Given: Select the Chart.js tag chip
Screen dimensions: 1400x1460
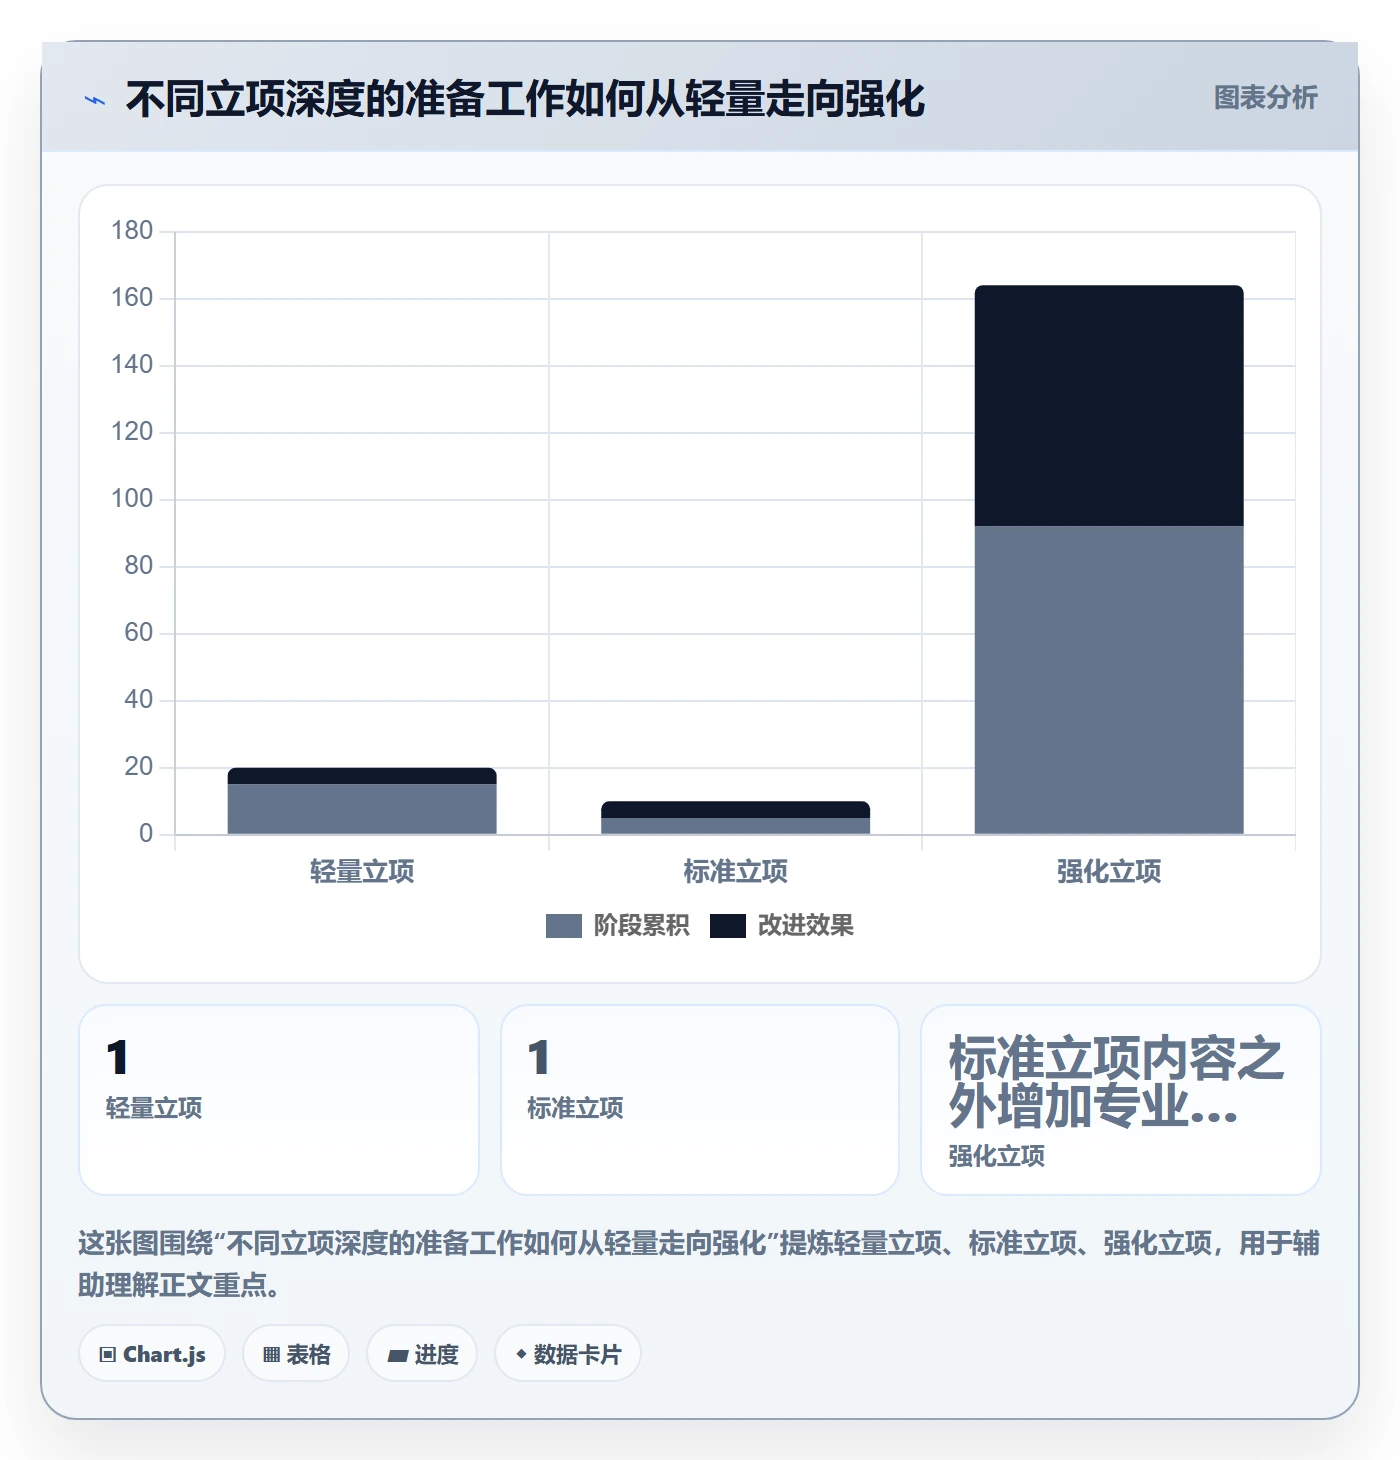Looking at the screenshot, I should click(x=152, y=1354).
